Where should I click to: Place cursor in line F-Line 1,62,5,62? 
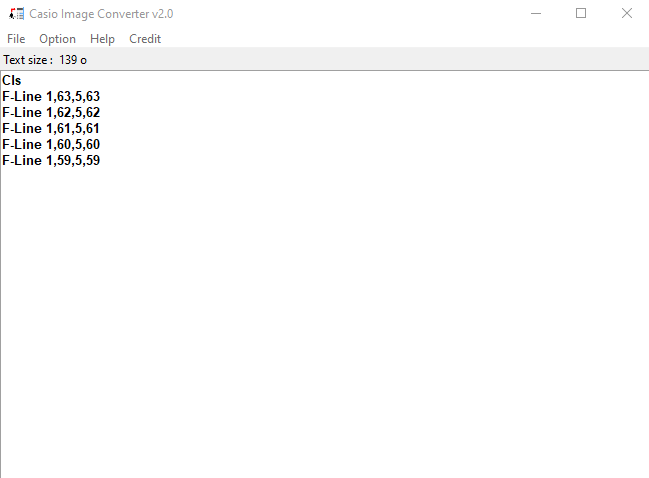pyautogui.click(x=51, y=113)
